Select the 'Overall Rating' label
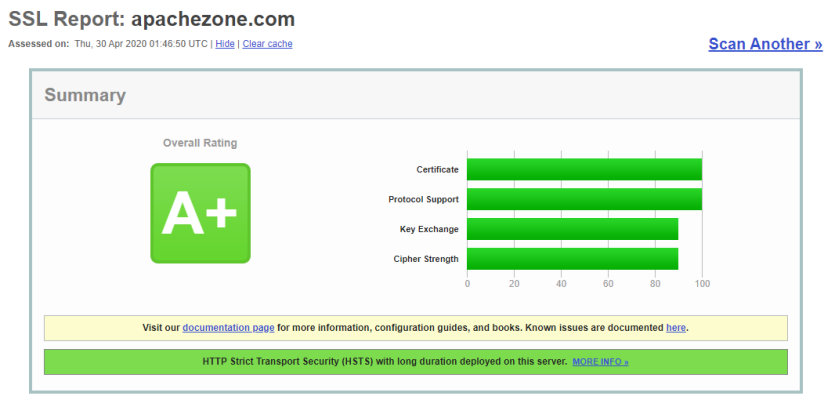835x407 pixels. 200,143
